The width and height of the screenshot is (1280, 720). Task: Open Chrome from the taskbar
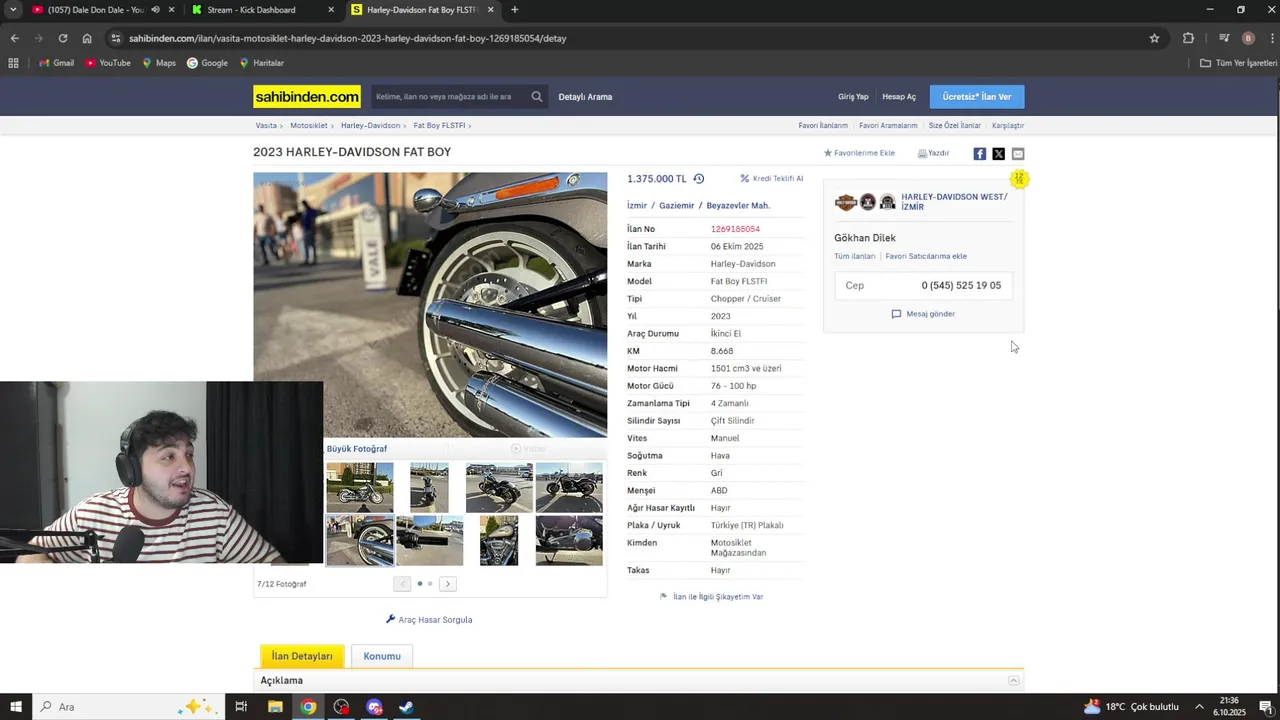[x=308, y=707]
